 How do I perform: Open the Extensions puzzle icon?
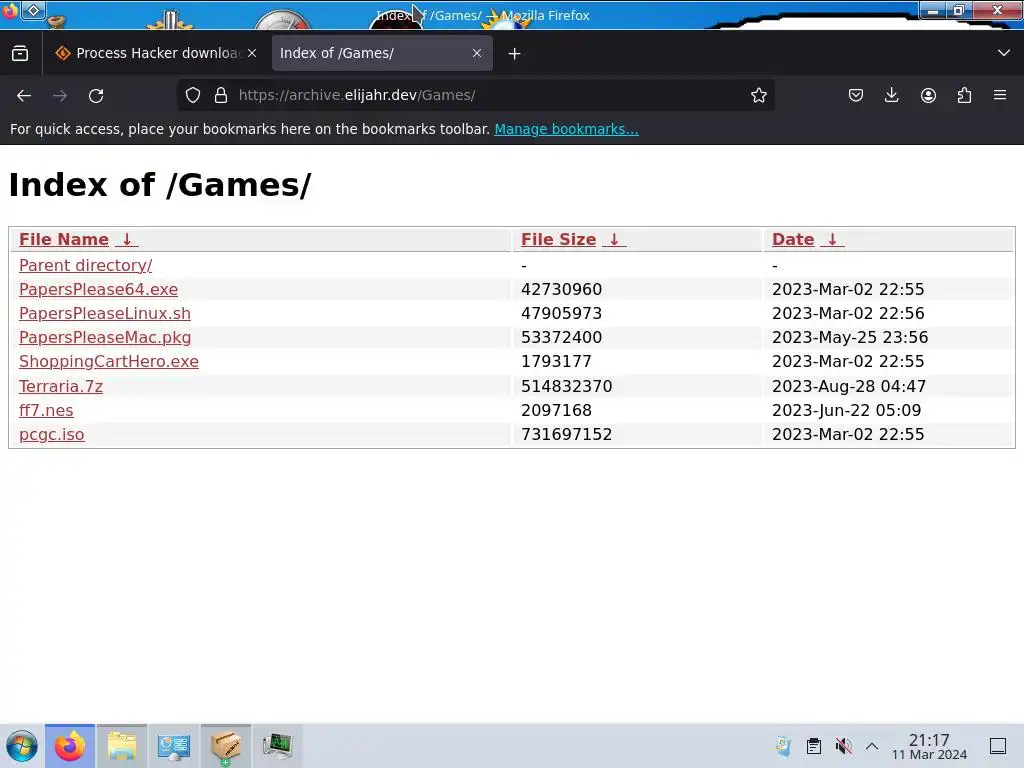[x=964, y=95]
